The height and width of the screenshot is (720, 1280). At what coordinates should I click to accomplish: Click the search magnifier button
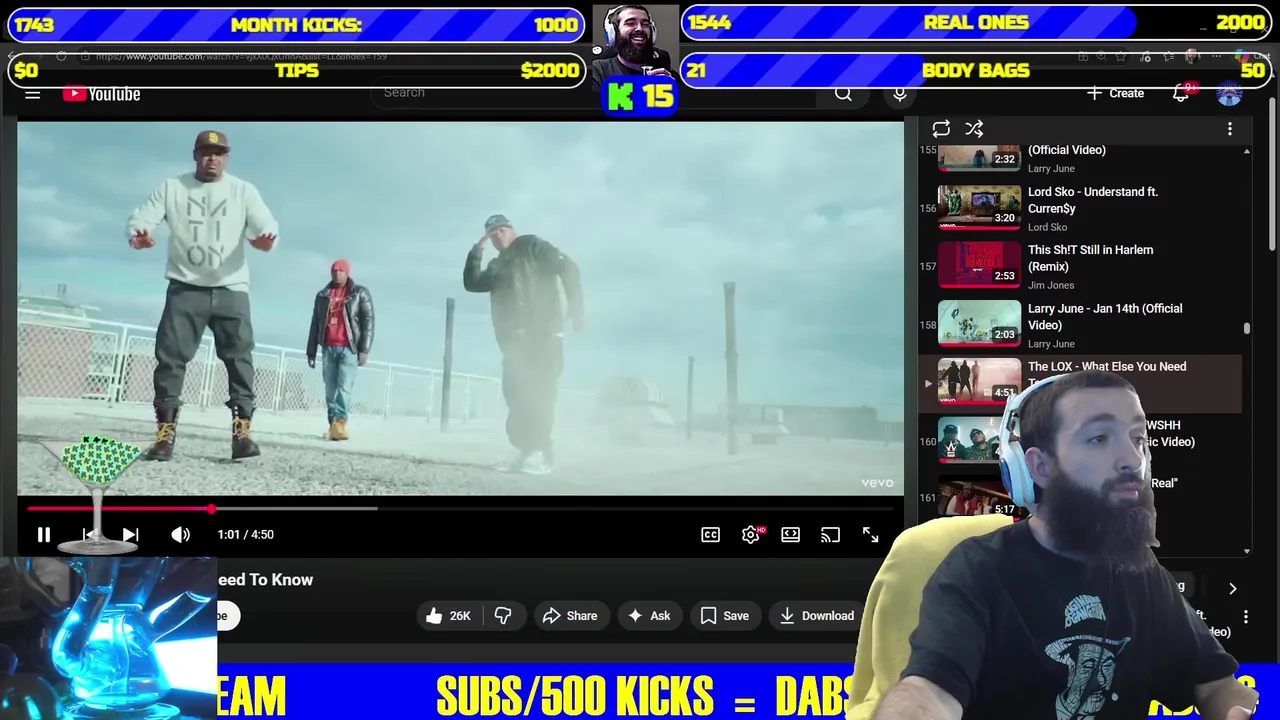point(843,93)
